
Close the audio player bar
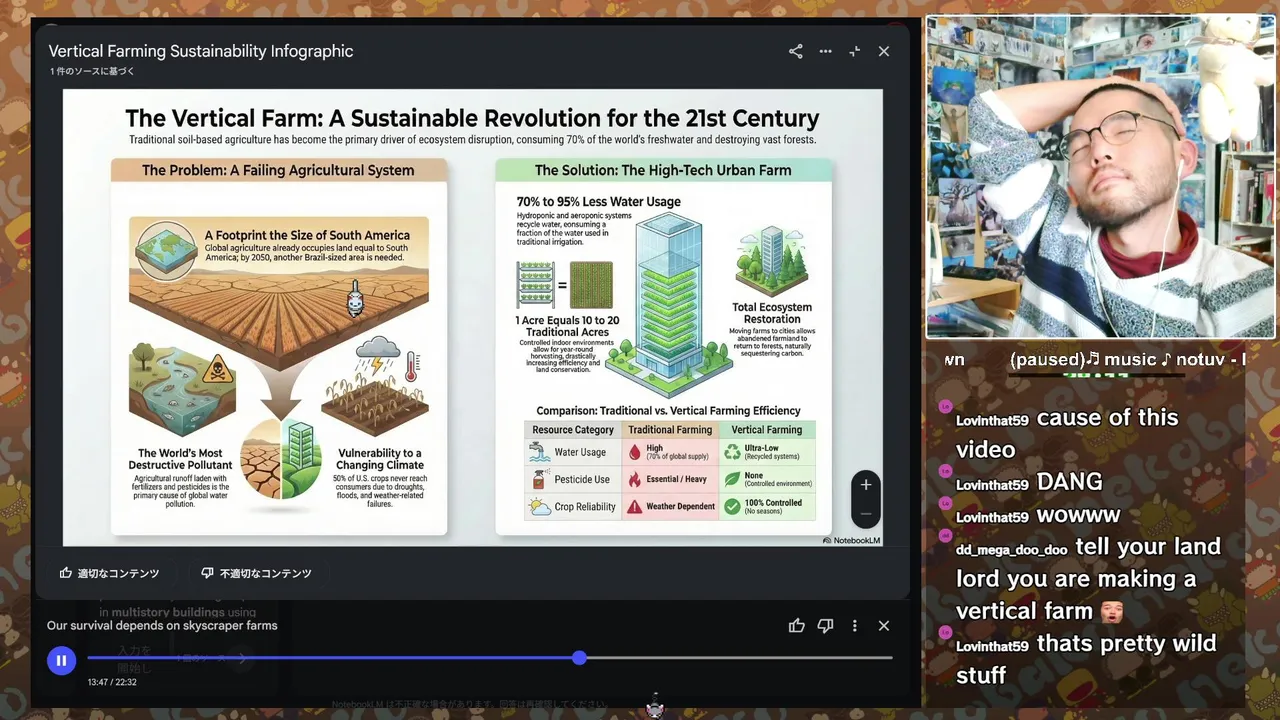(x=884, y=626)
